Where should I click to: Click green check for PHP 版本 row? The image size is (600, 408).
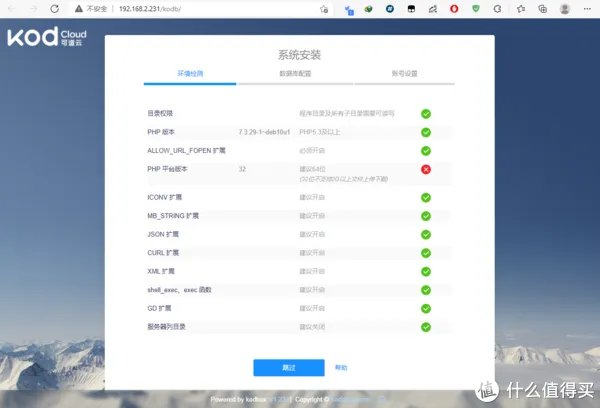point(426,132)
